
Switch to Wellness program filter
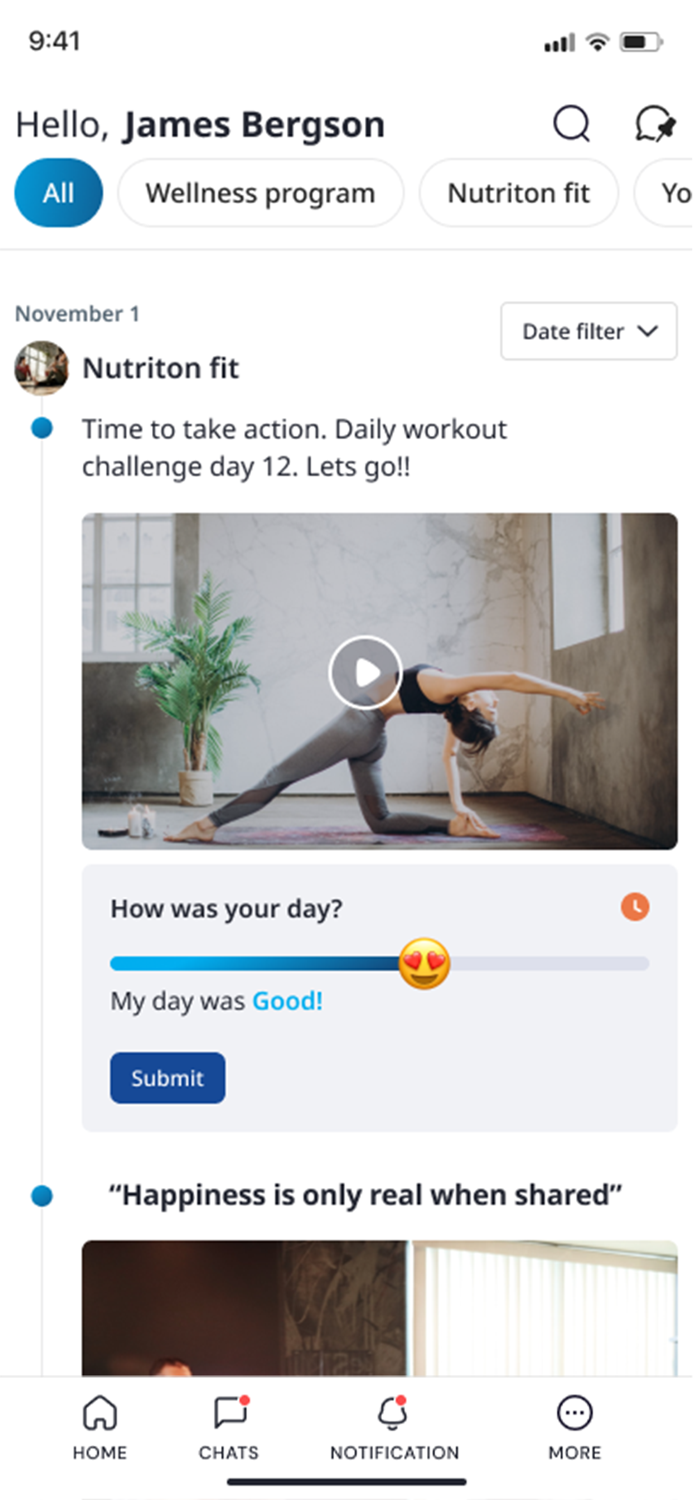click(x=260, y=193)
